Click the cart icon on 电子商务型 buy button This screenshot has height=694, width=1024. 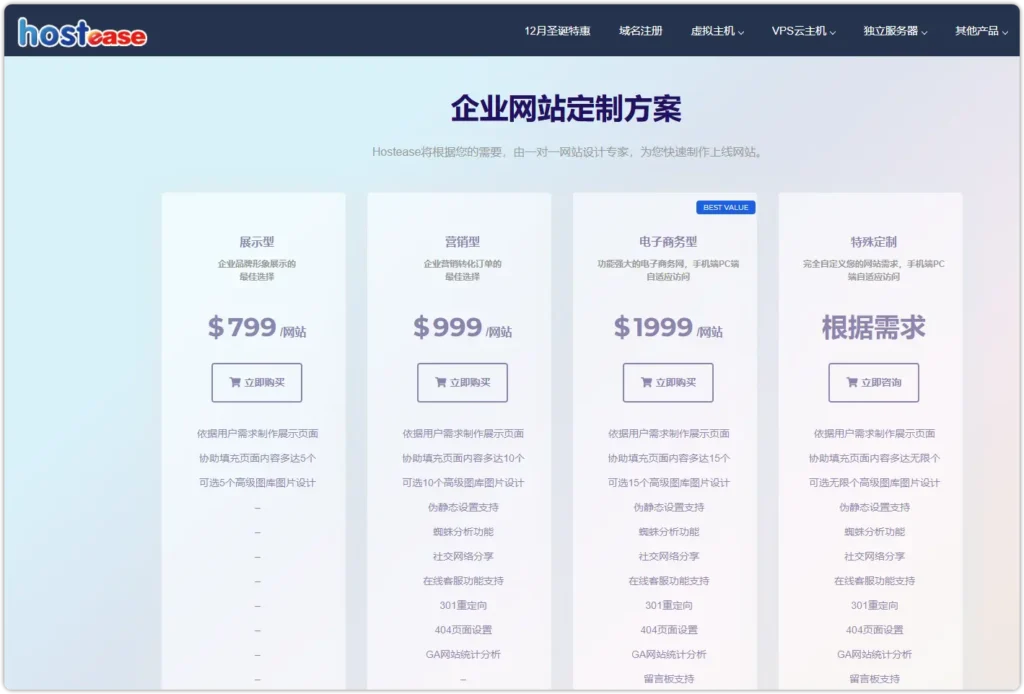(x=644, y=382)
